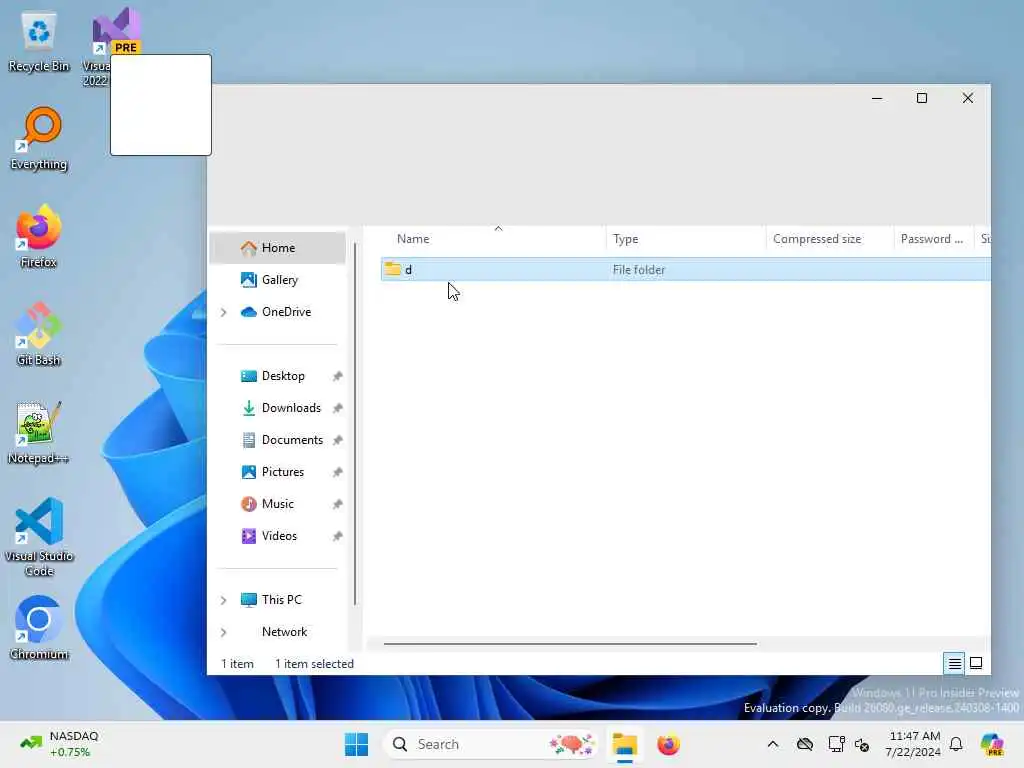Open the Windows Start menu
Viewport: 1024px width, 768px height.
point(357,744)
